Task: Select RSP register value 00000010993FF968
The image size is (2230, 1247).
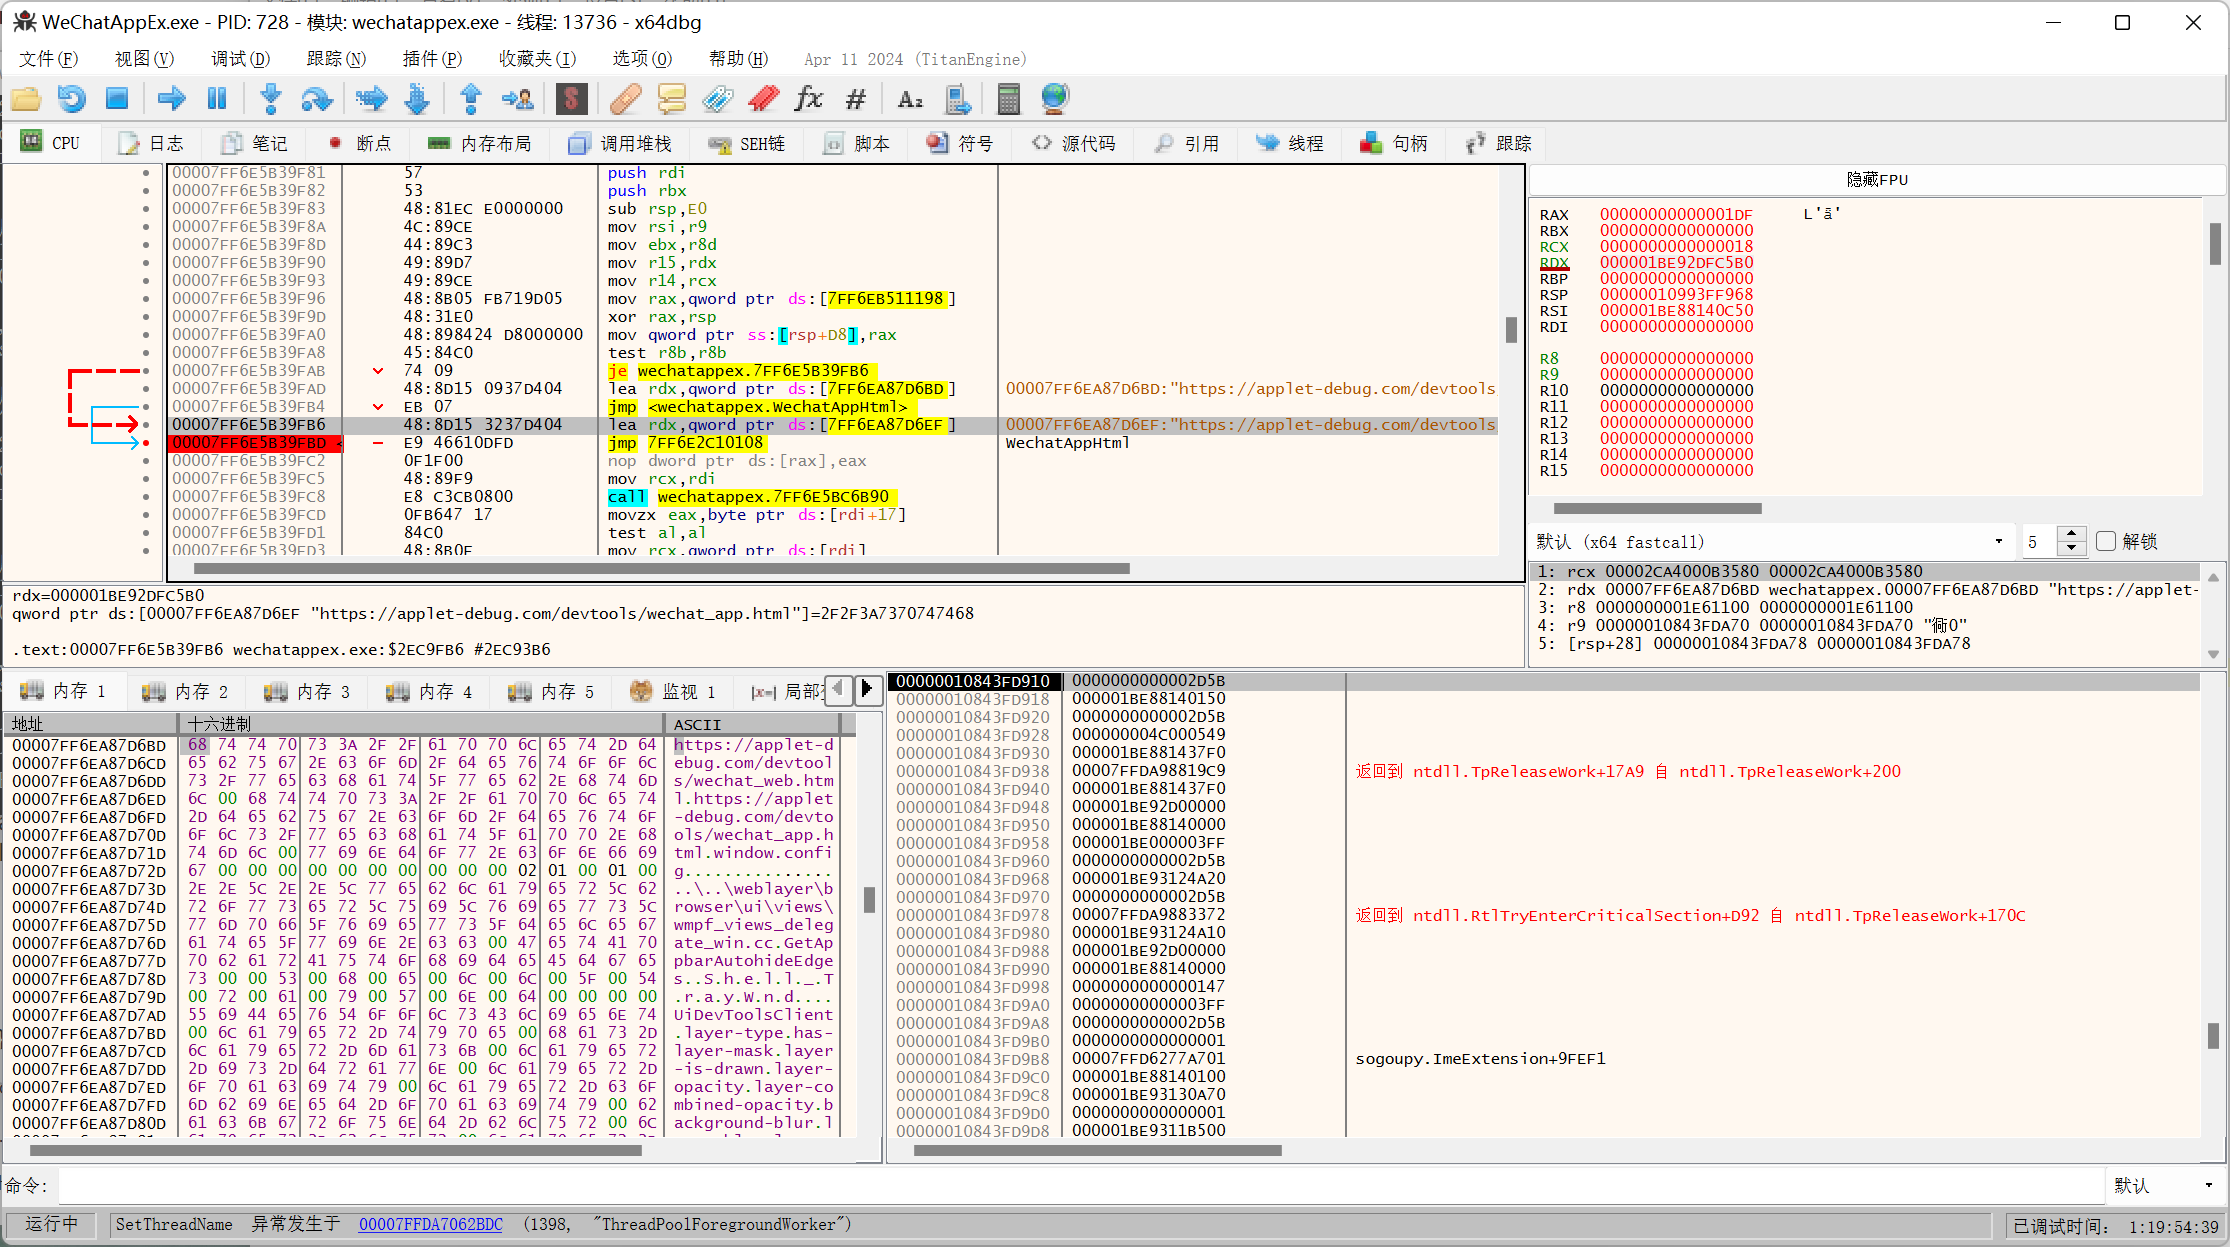Action: point(1676,294)
